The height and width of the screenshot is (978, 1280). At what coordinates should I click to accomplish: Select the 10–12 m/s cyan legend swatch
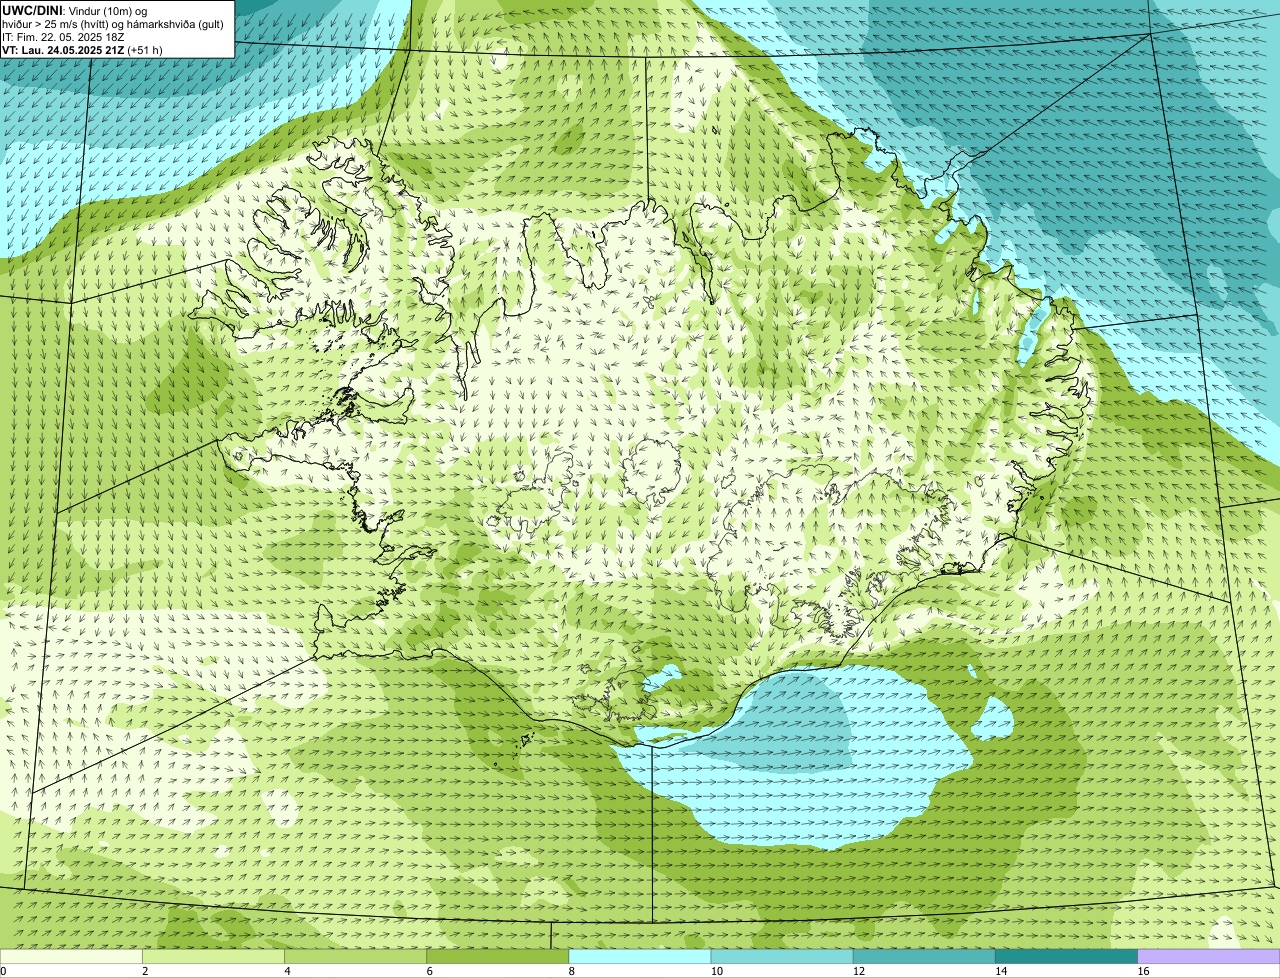782,956
